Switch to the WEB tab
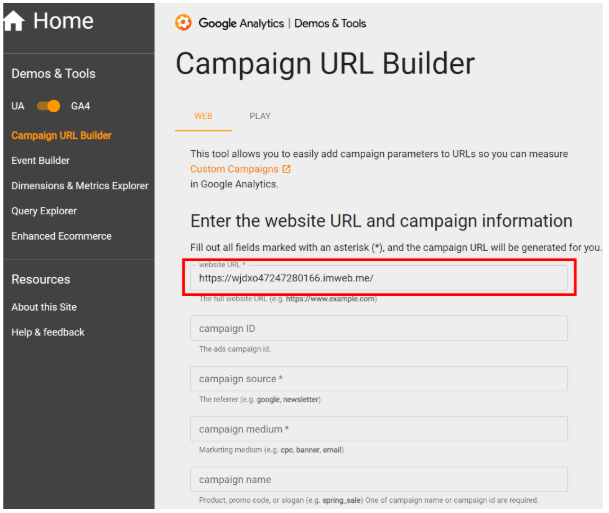This screenshot has width=609, height=513. [x=203, y=116]
